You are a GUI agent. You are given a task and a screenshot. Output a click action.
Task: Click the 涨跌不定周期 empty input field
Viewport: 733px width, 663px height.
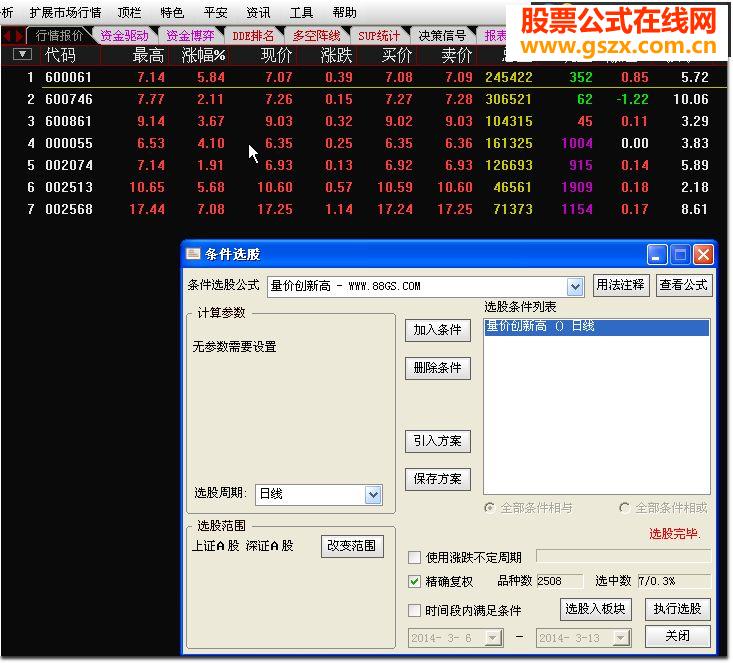click(623, 556)
